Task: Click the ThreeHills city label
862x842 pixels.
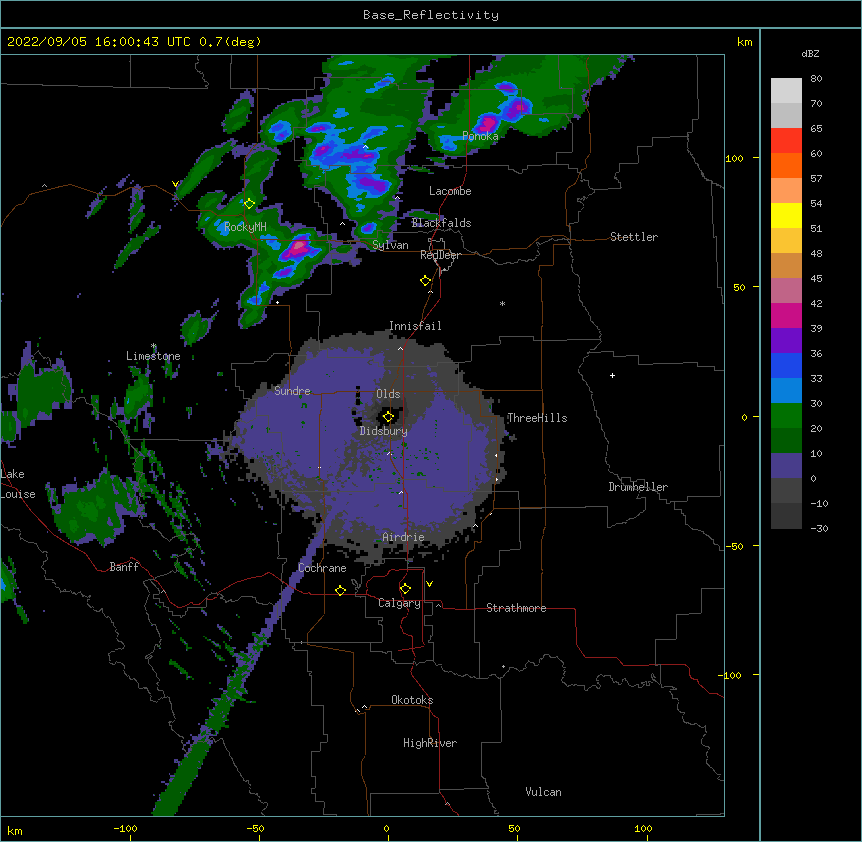Action: point(537,418)
